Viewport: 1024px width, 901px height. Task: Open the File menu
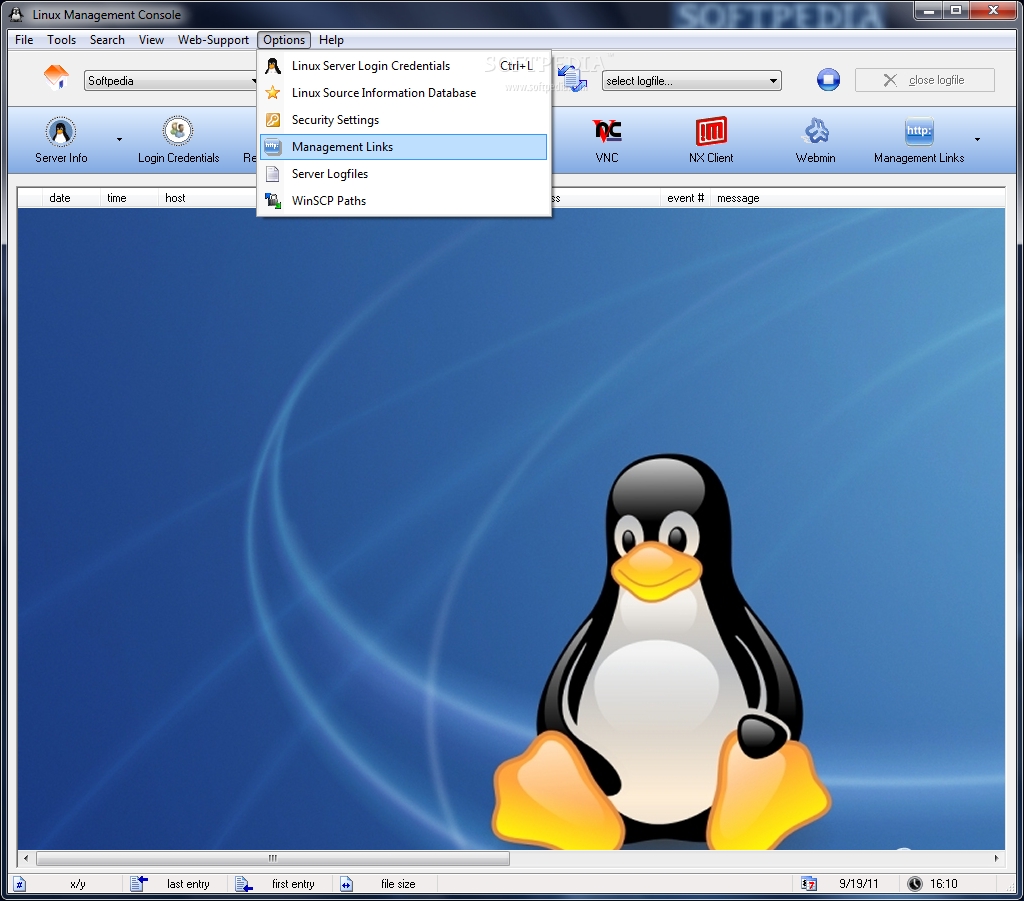point(24,40)
